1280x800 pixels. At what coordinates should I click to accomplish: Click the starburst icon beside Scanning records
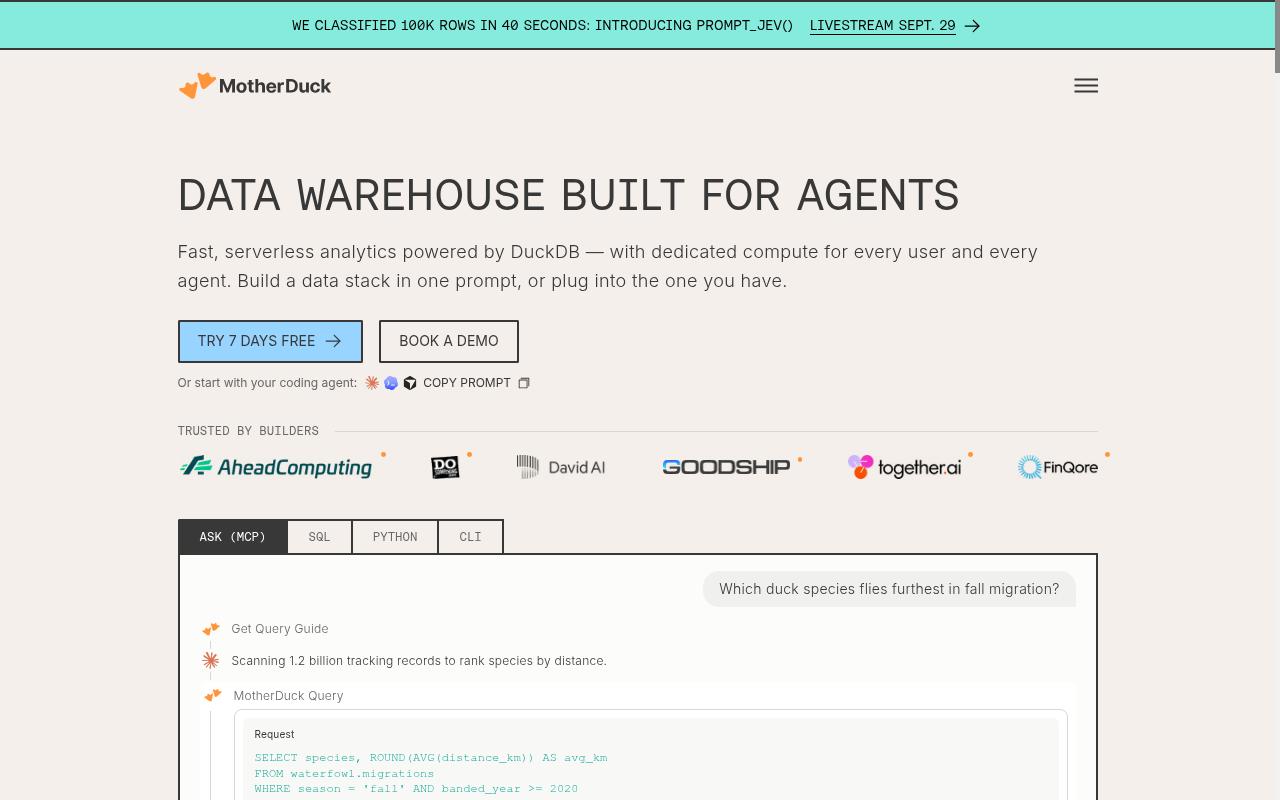pos(210,661)
